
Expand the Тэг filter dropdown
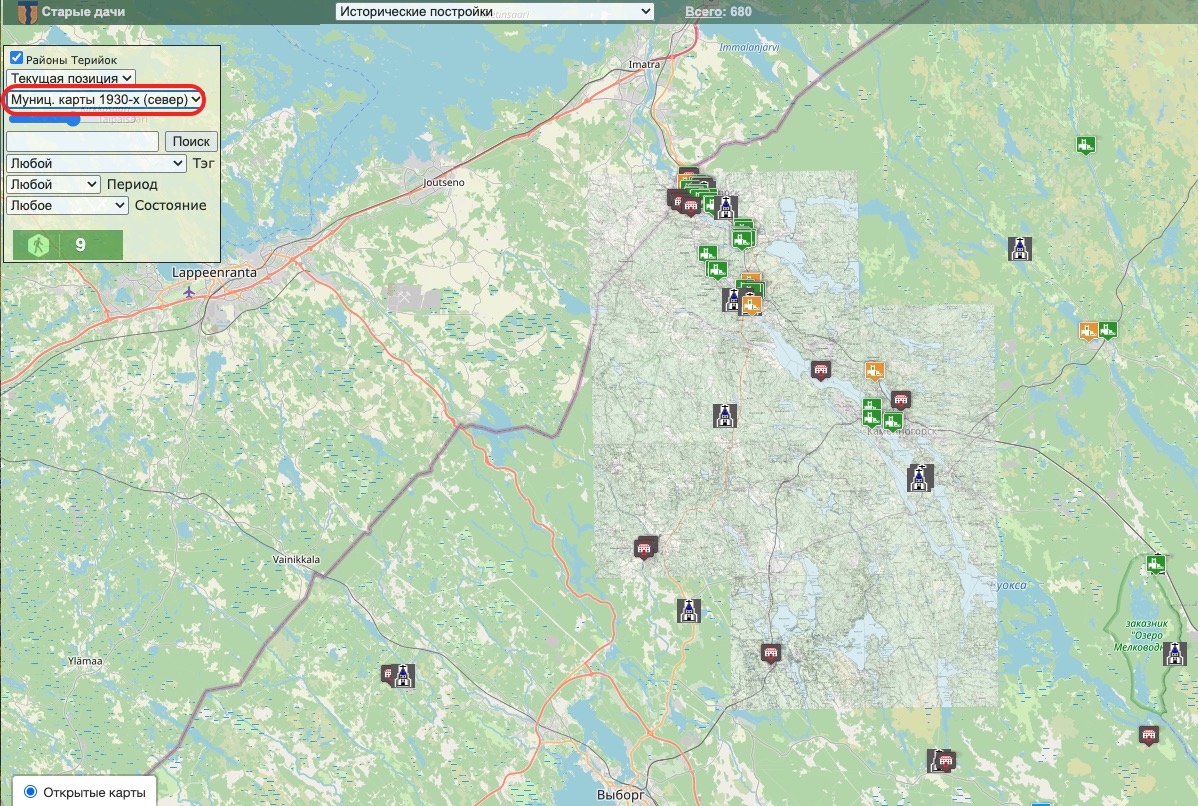pos(96,163)
